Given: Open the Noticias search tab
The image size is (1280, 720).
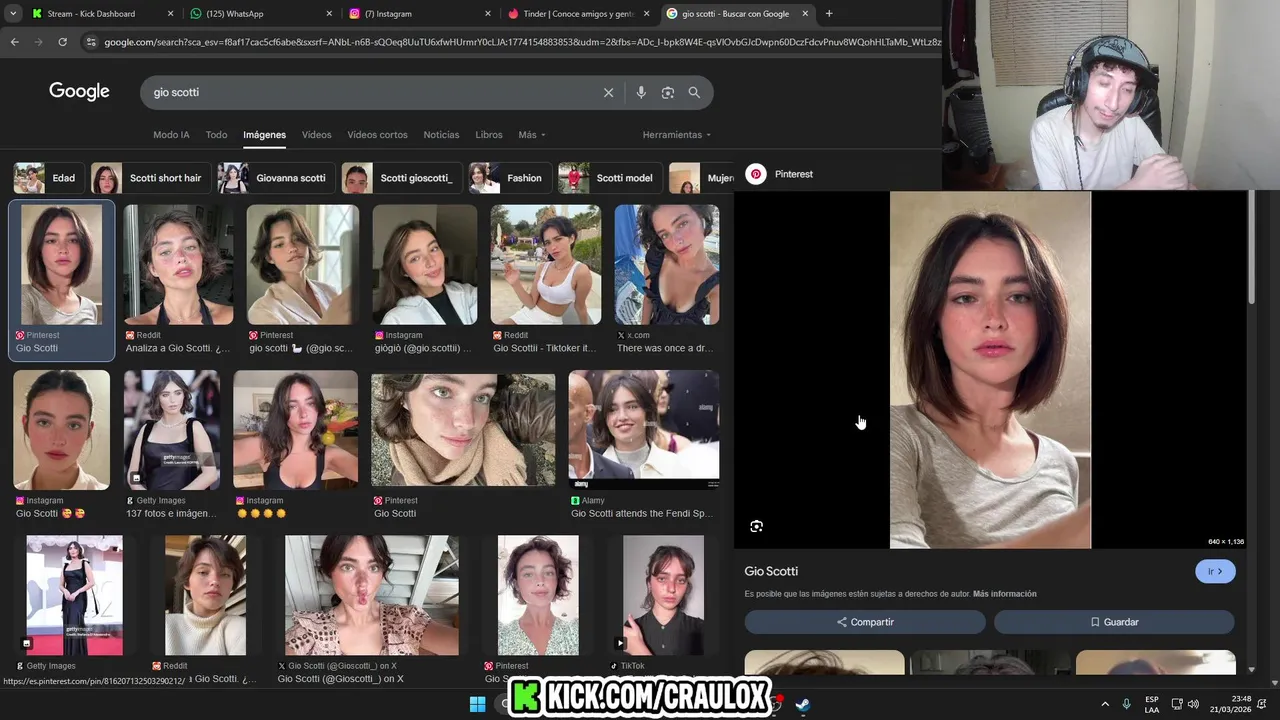Looking at the screenshot, I should [441, 135].
